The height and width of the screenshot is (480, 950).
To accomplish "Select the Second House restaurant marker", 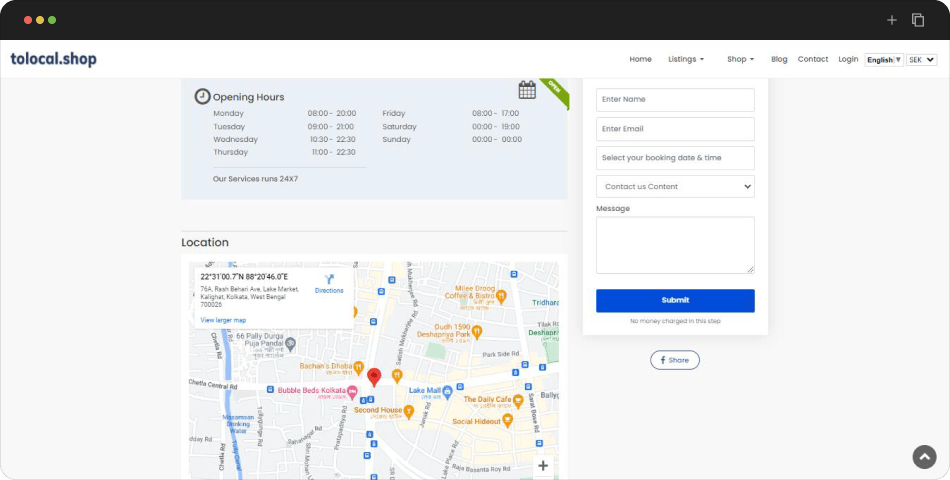I will click(409, 410).
